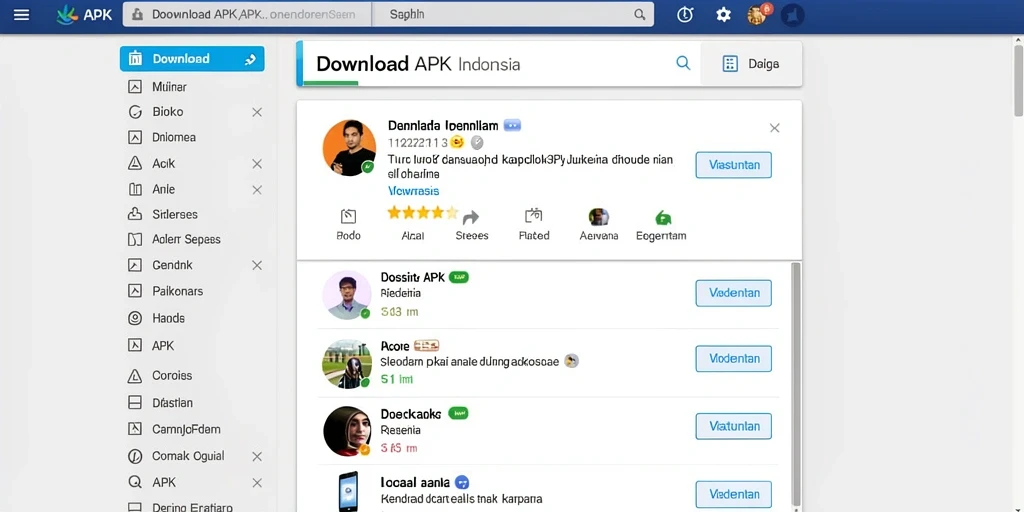The height and width of the screenshot is (512, 1024).
Task: Click the star rating above Alcal
Action: point(423,212)
